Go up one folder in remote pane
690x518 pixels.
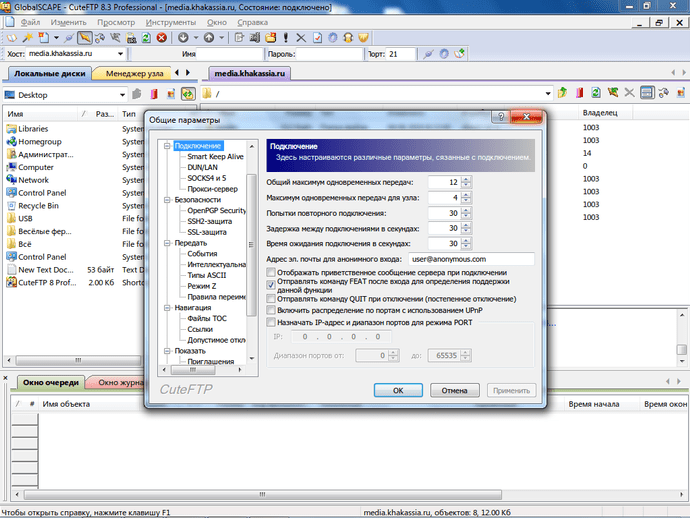(x=562, y=92)
